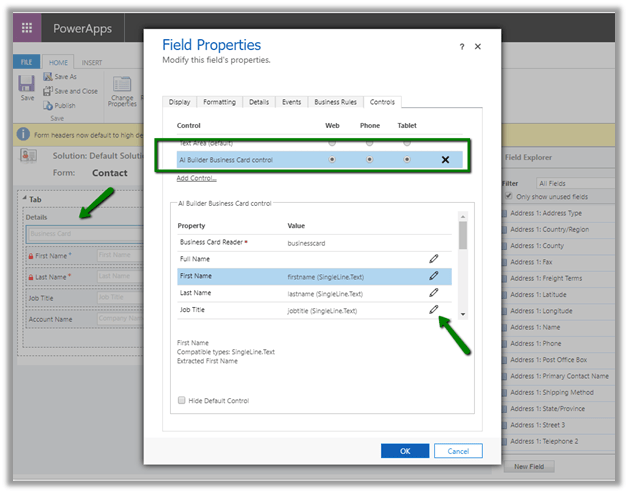Select the Tablet radio for AI Builder control

406,159
